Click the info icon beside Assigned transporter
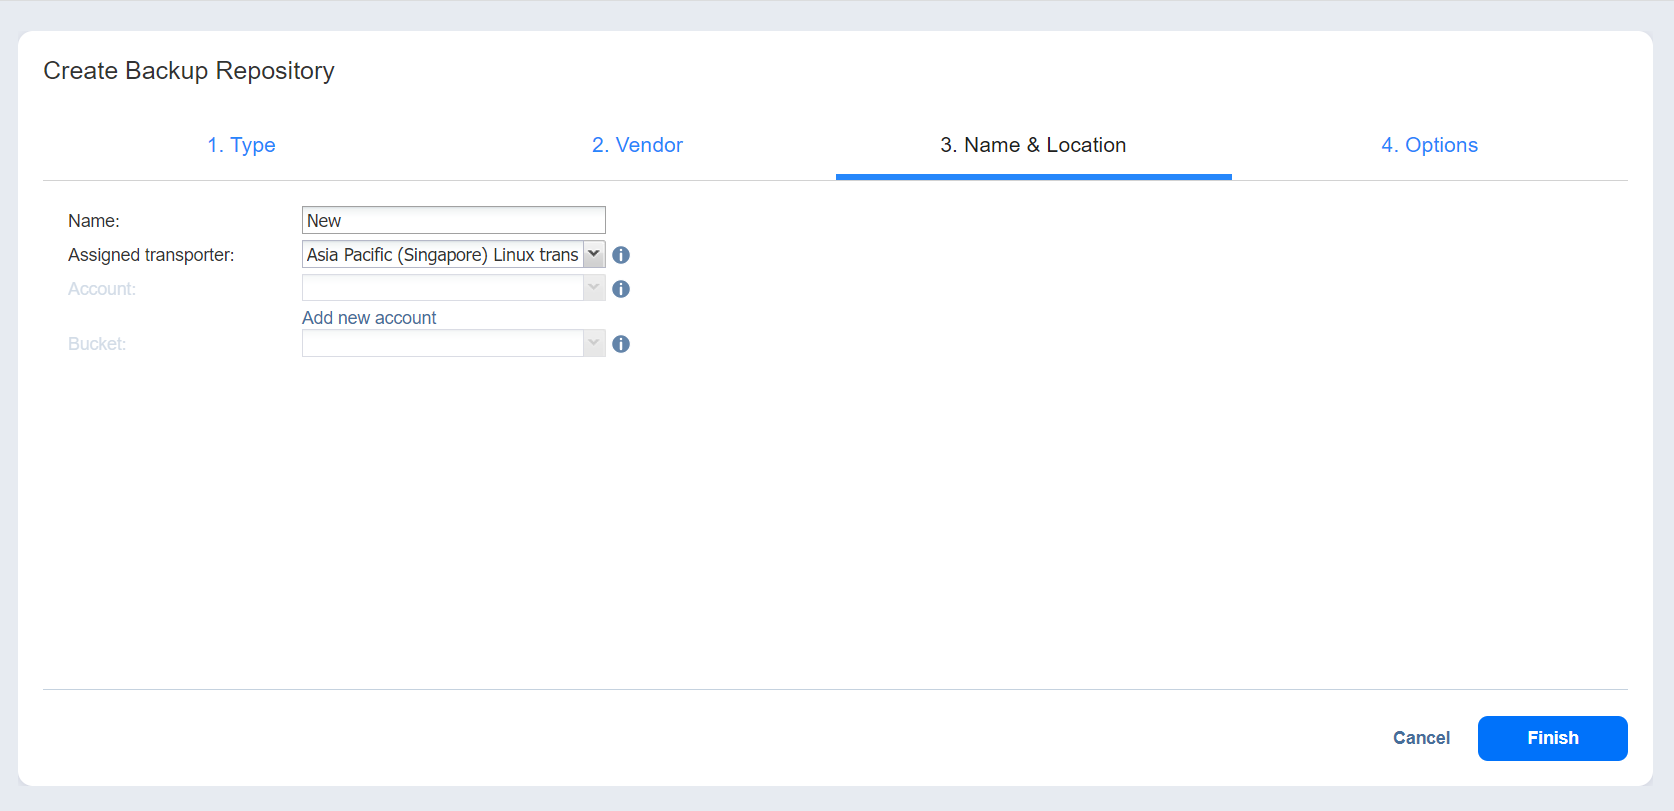1674x811 pixels. (x=621, y=255)
